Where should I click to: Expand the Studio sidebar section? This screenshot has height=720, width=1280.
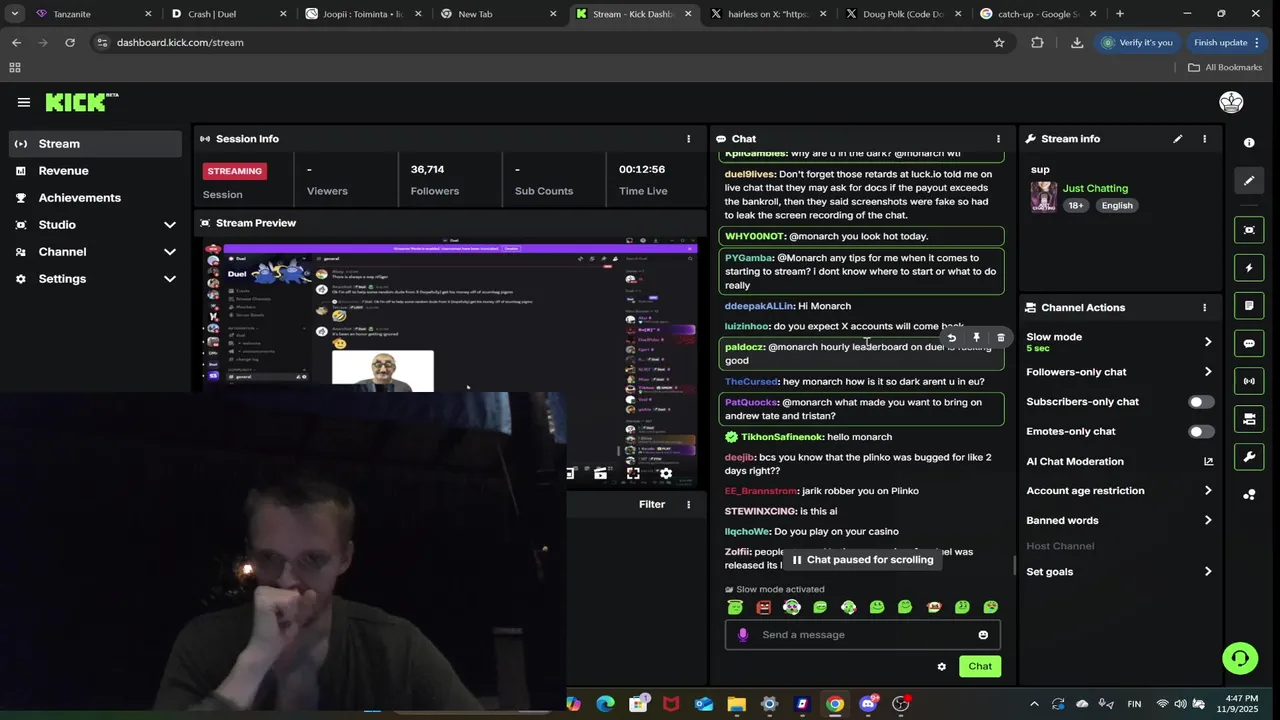169,225
